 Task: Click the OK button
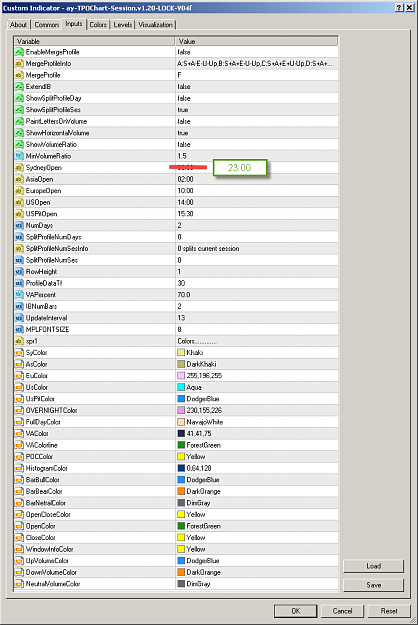click(x=295, y=611)
